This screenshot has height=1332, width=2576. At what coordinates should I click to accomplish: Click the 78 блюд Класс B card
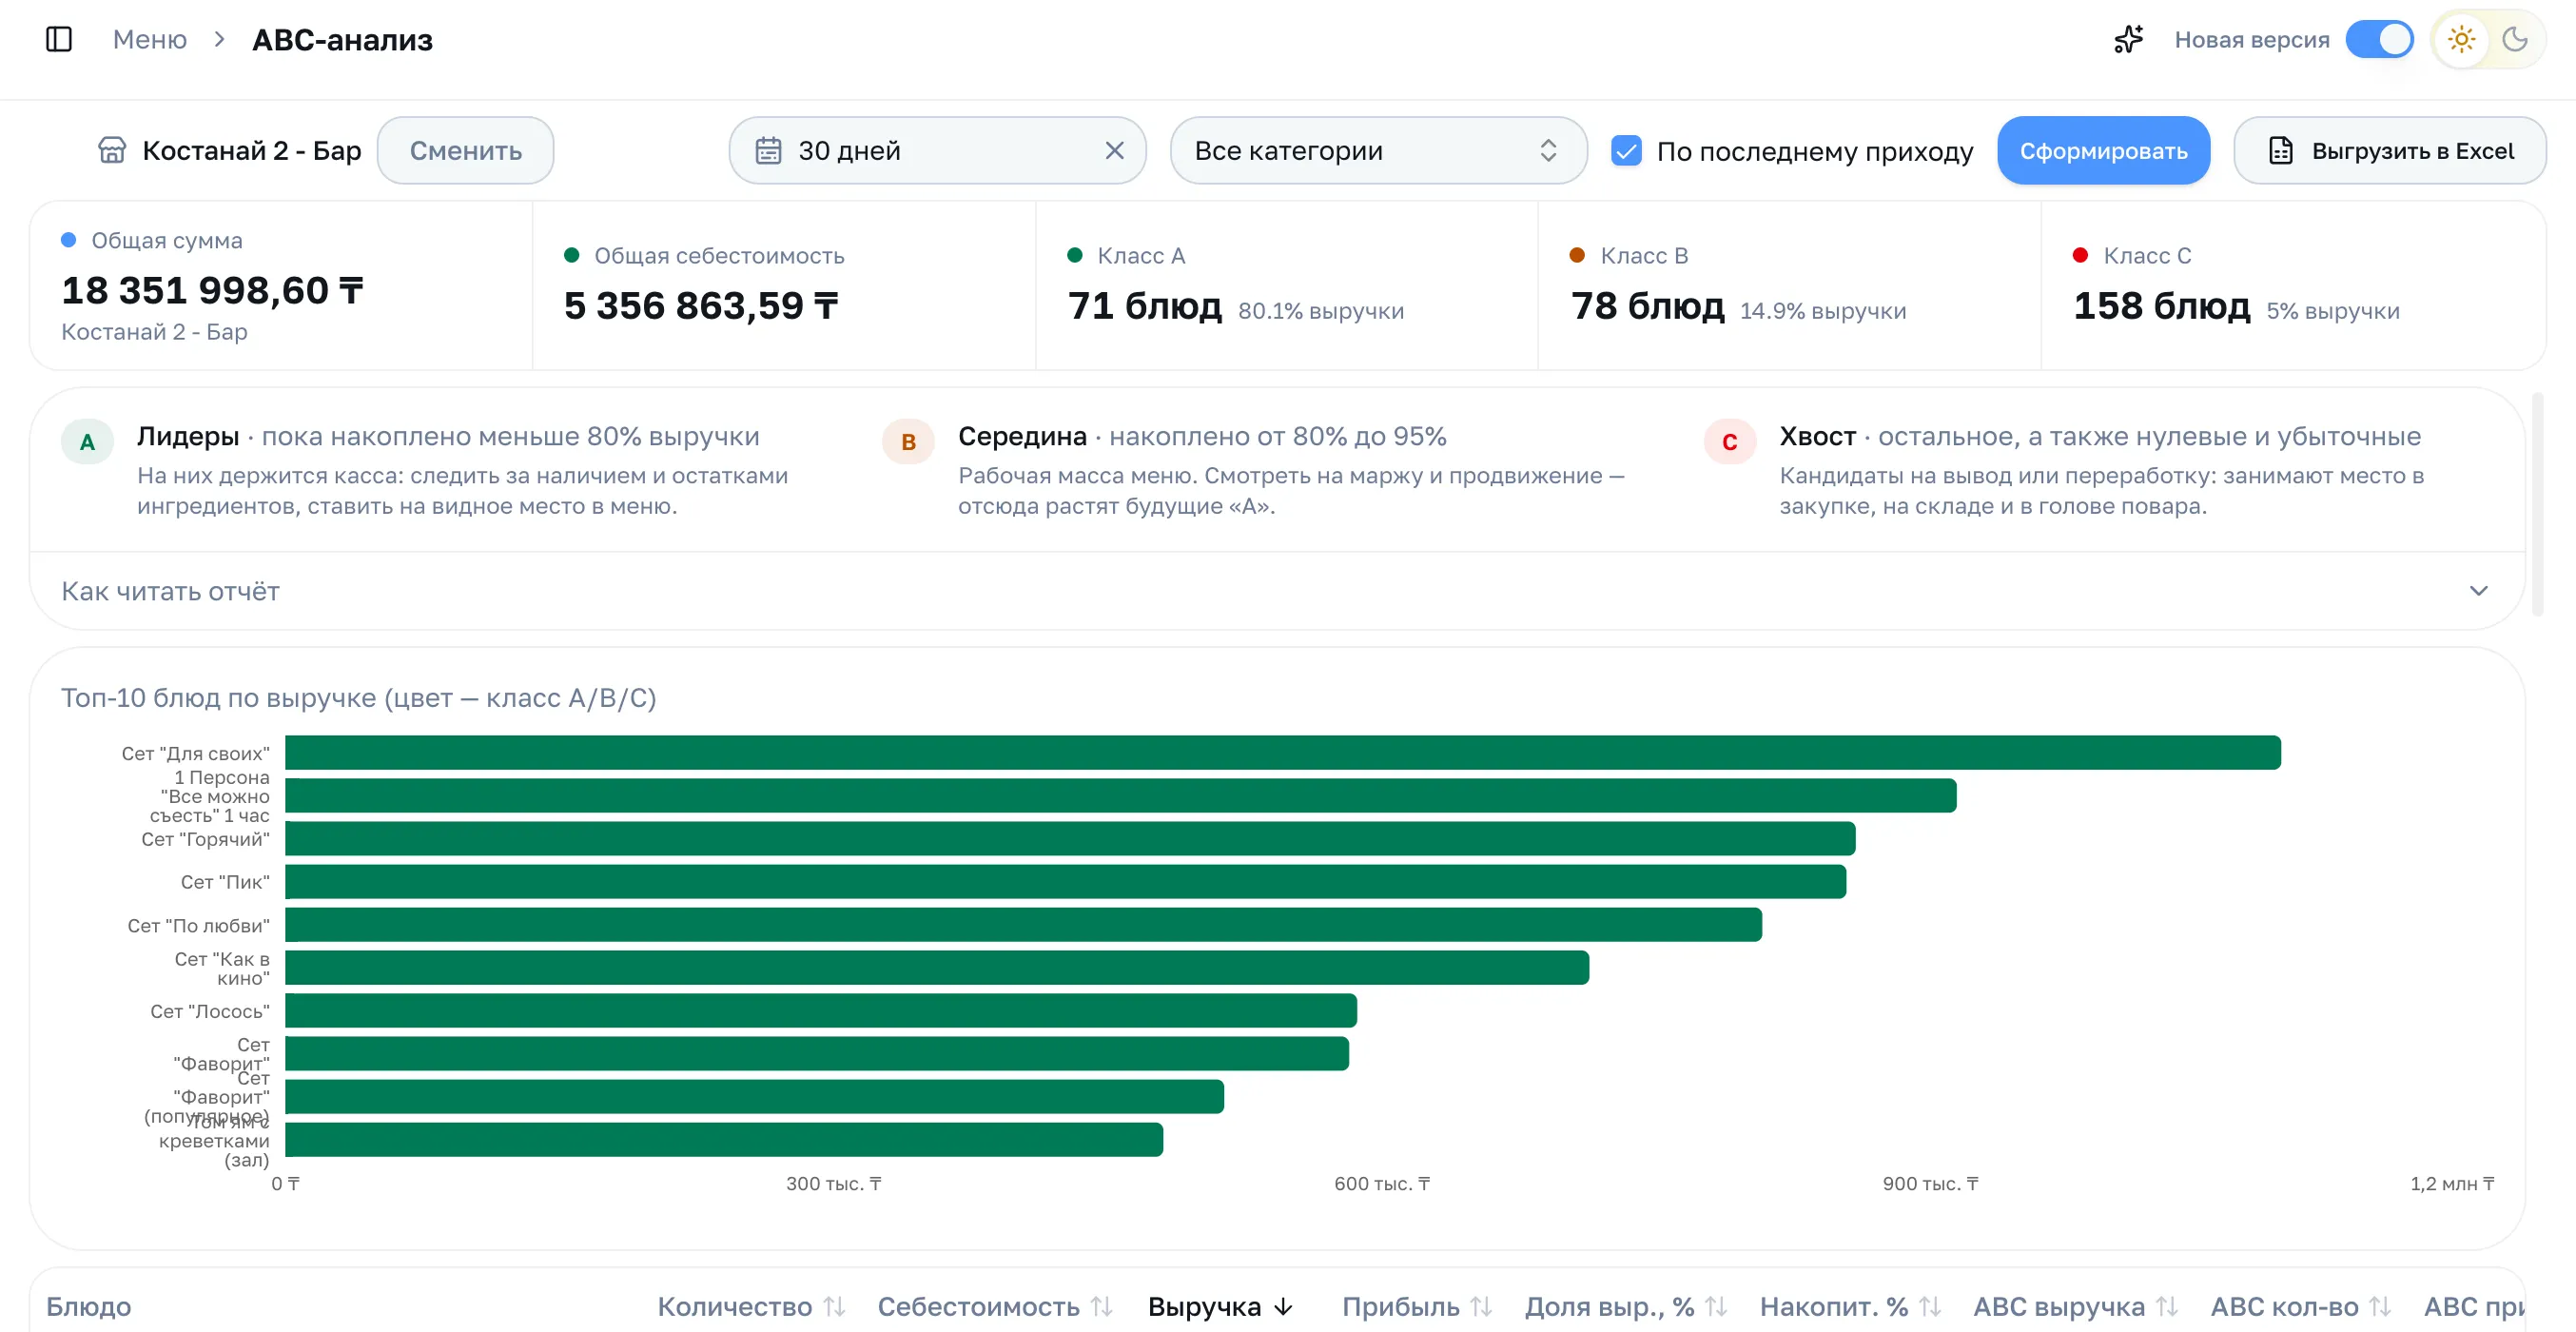tap(1790, 286)
